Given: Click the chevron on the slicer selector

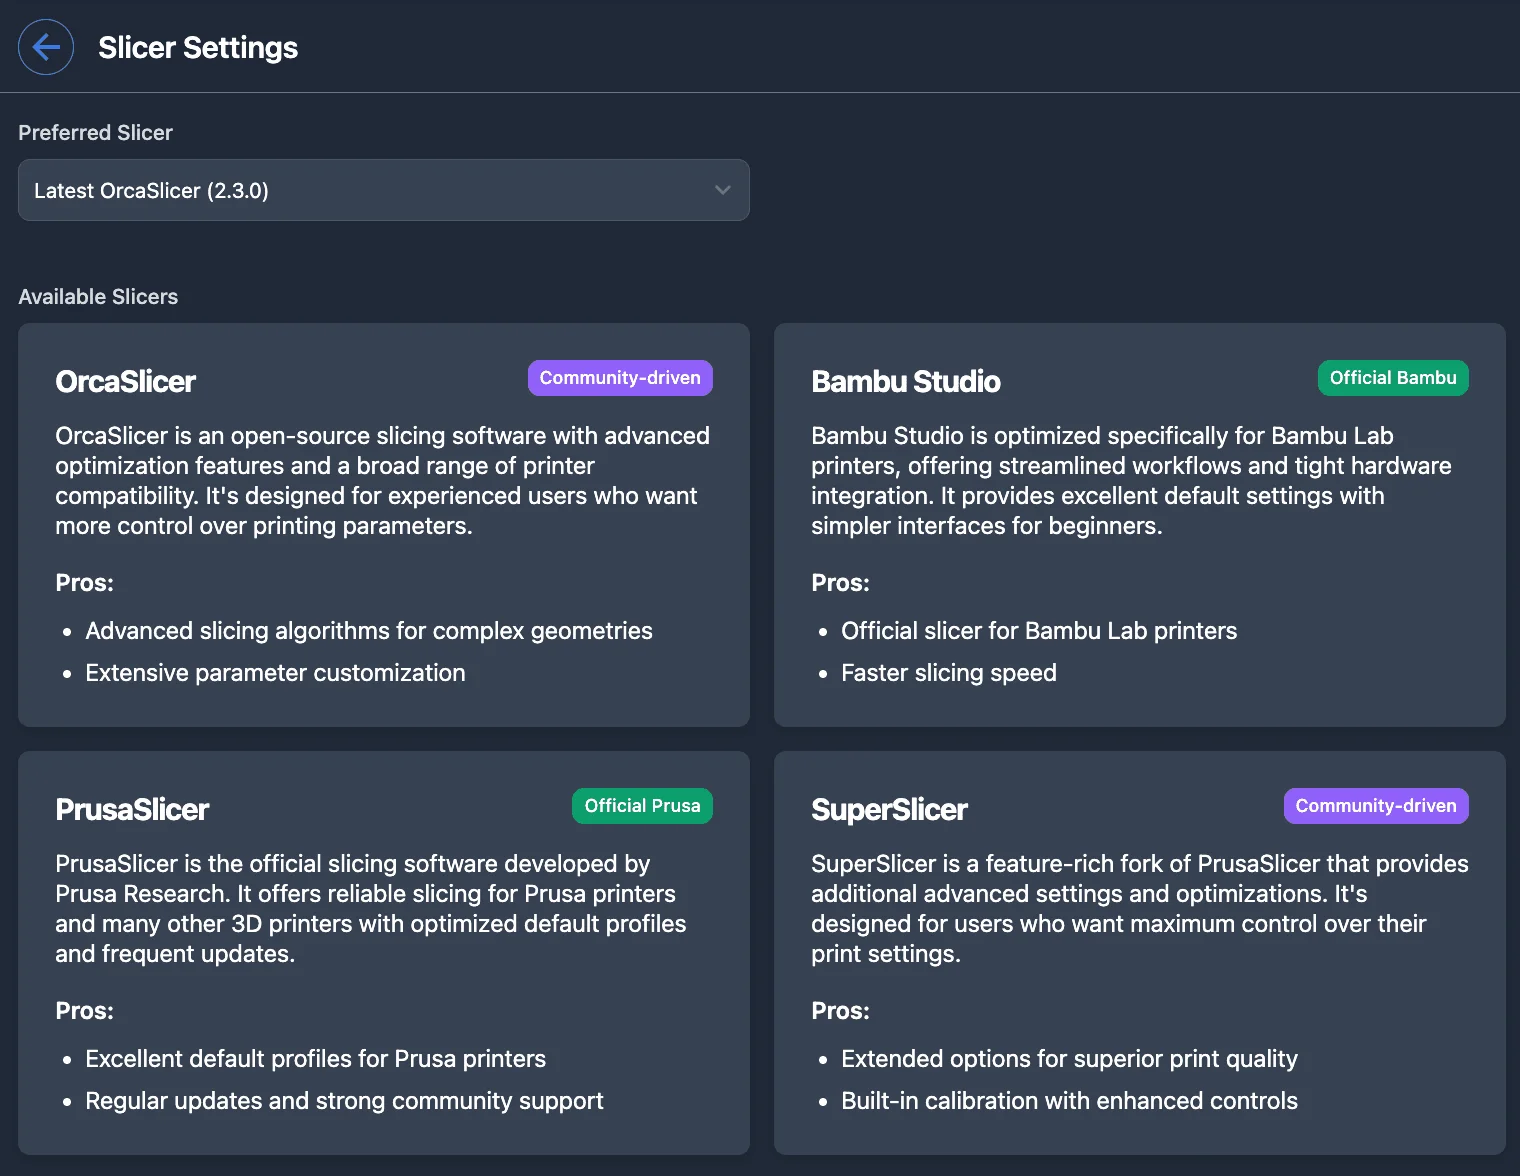Looking at the screenshot, I should (722, 190).
